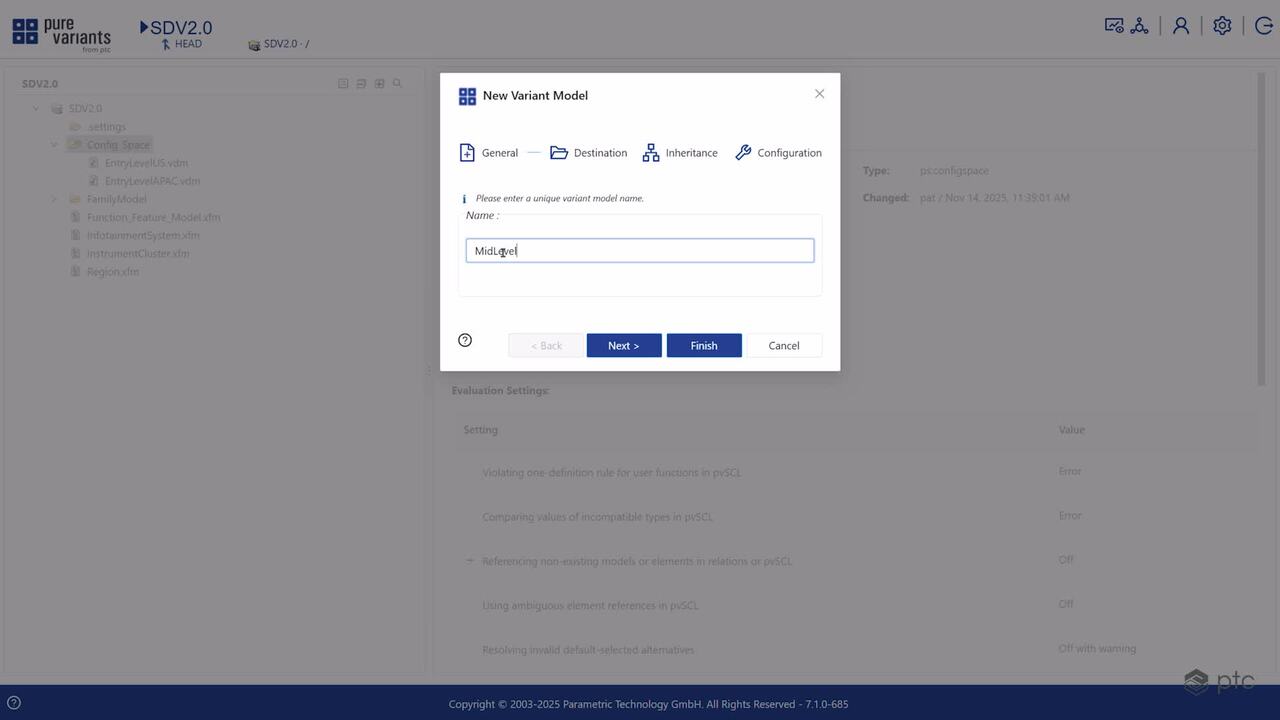Expand the FamilyModel folder
The image size is (1280, 720).
click(54, 199)
